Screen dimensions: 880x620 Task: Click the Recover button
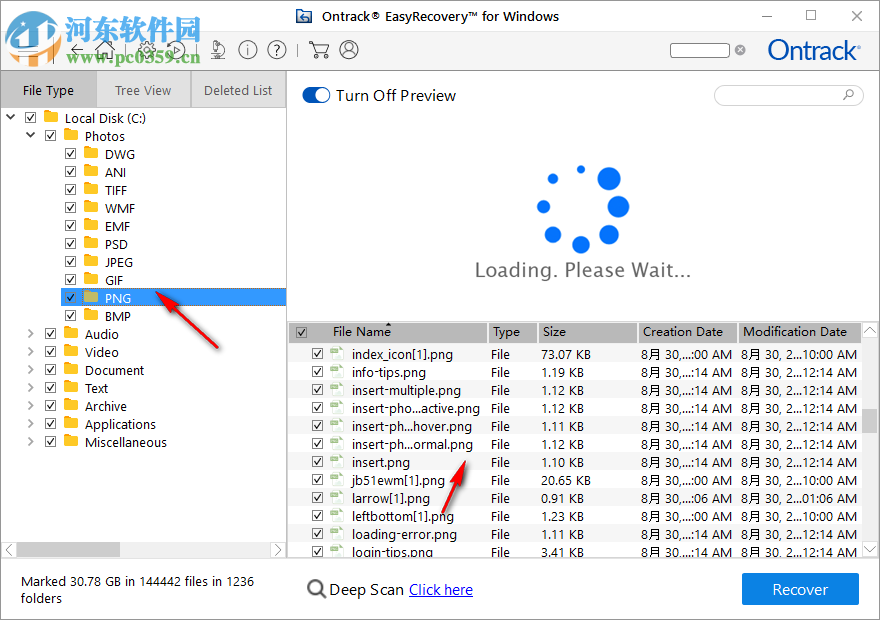pos(800,589)
